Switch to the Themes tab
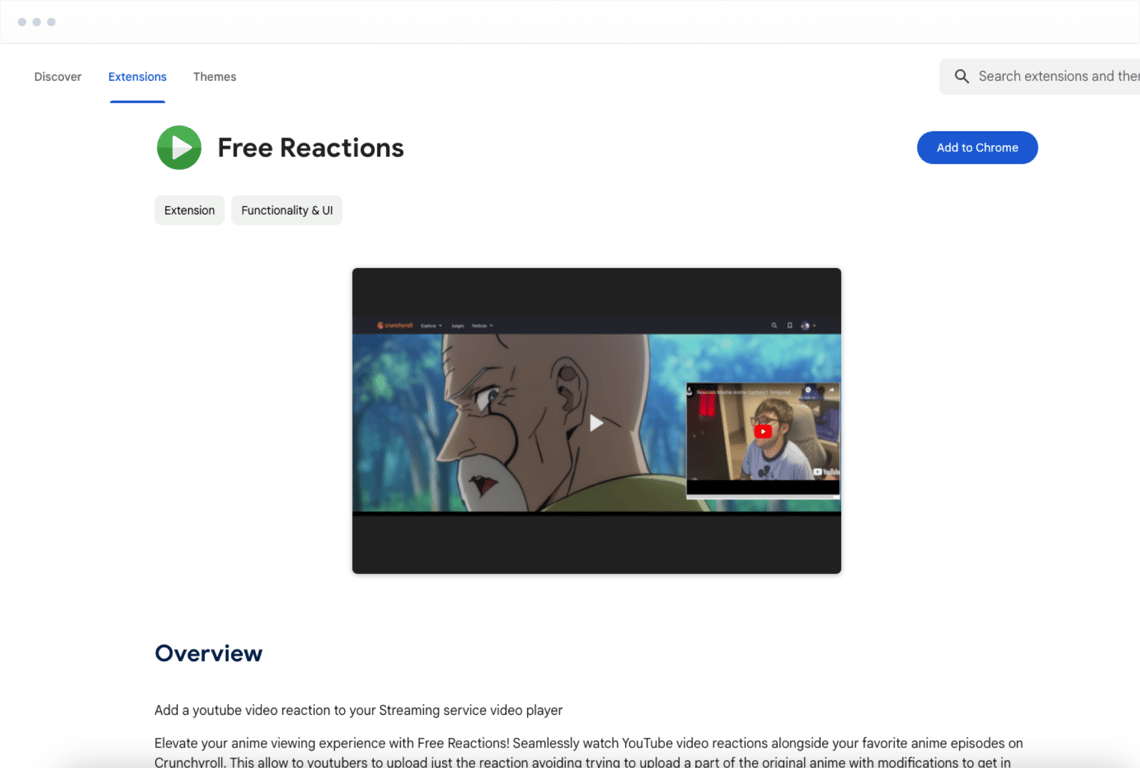Viewport: 1140px width, 768px height. [x=214, y=76]
